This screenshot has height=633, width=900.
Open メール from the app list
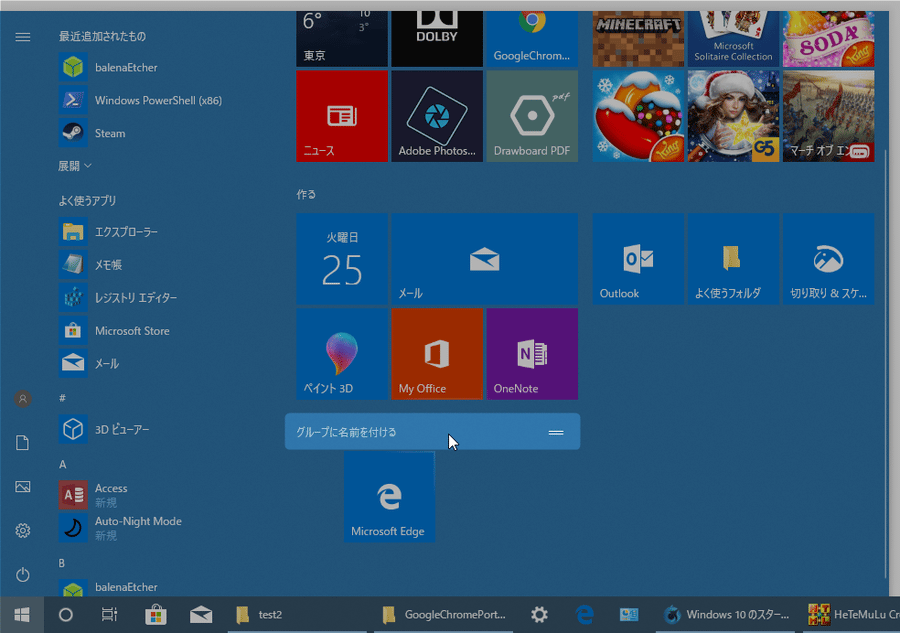[90, 363]
